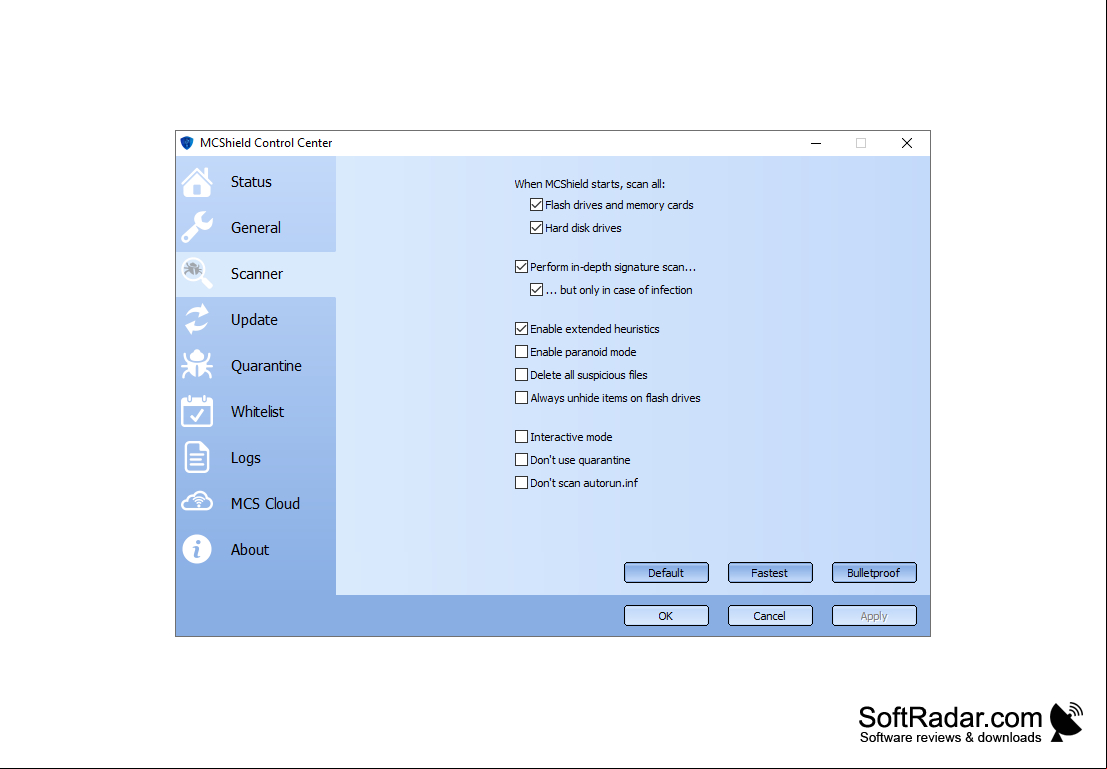Check Don't scan autorun.inf

(521, 482)
